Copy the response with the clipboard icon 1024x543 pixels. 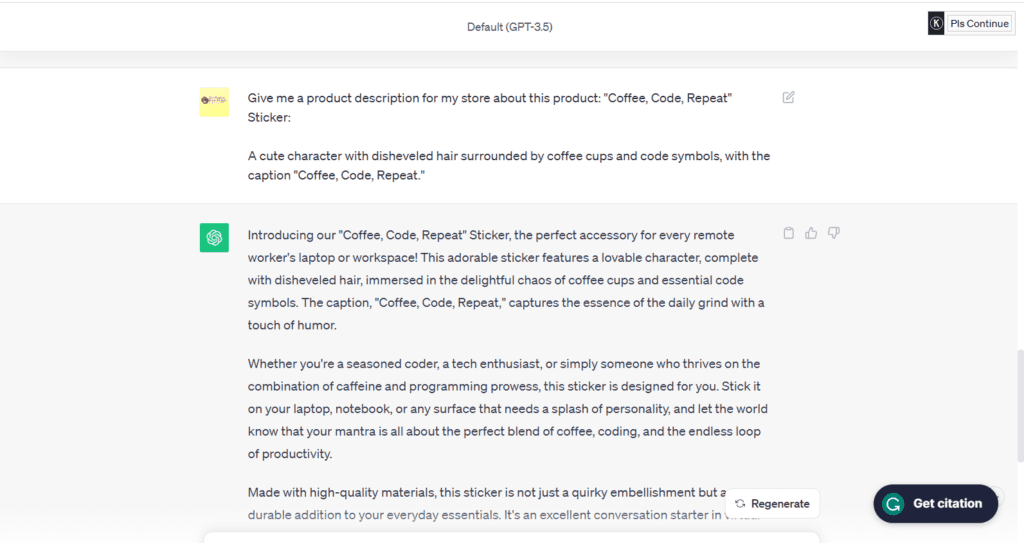point(789,233)
